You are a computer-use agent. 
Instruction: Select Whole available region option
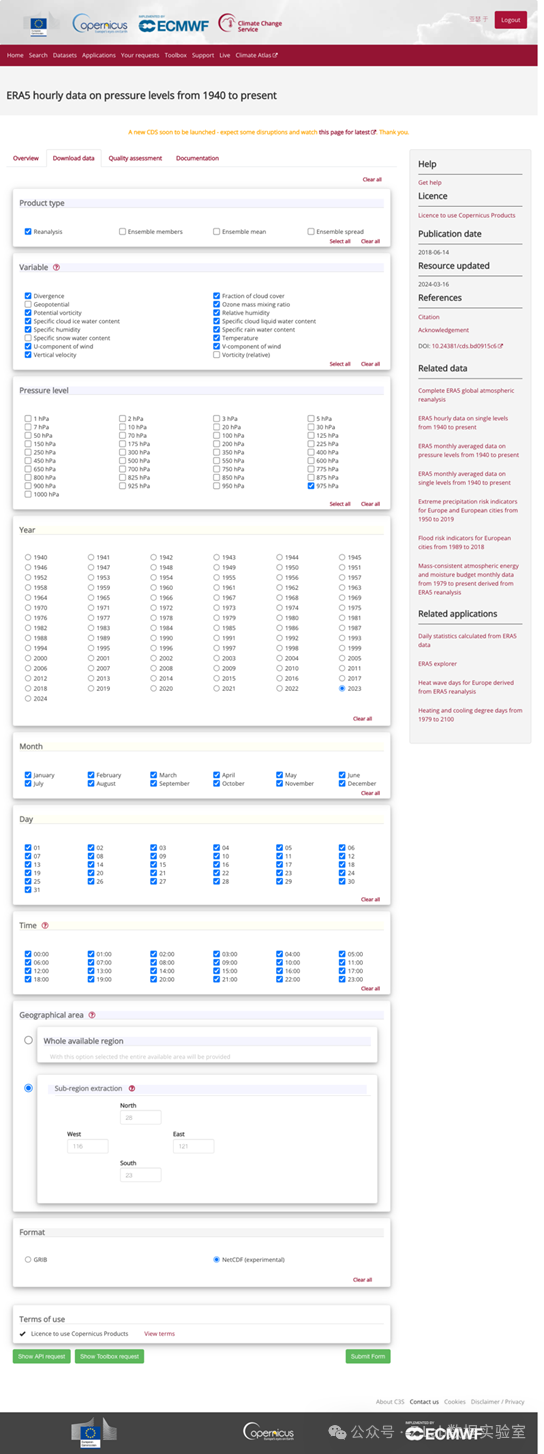point(28,1040)
